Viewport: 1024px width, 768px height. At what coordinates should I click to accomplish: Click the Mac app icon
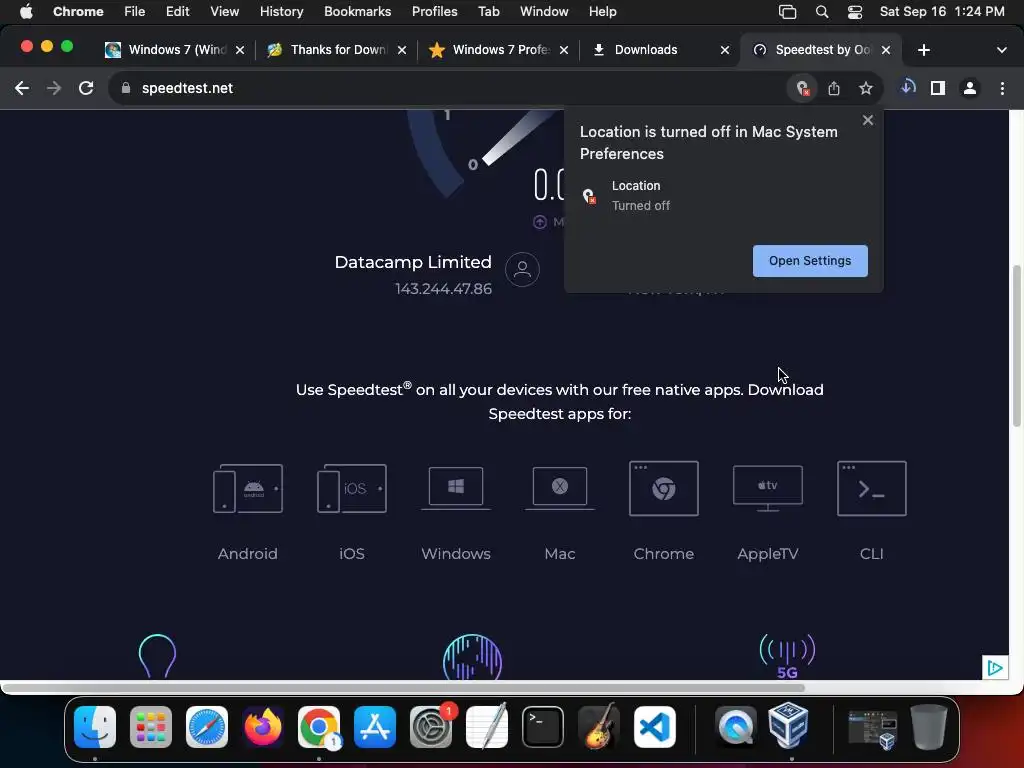click(560, 488)
